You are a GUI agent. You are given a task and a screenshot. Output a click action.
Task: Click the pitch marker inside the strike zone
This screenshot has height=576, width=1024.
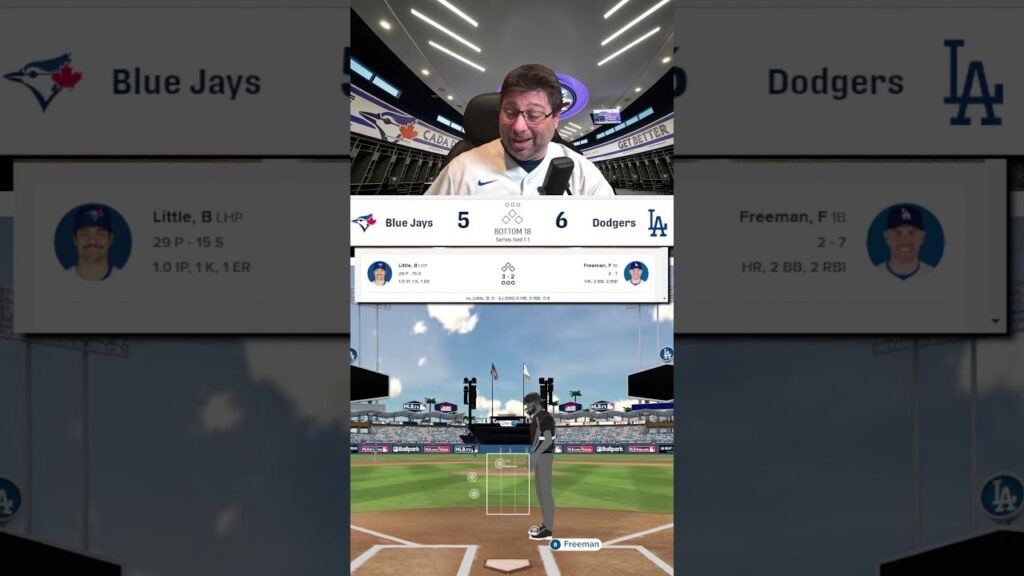[500, 463]
